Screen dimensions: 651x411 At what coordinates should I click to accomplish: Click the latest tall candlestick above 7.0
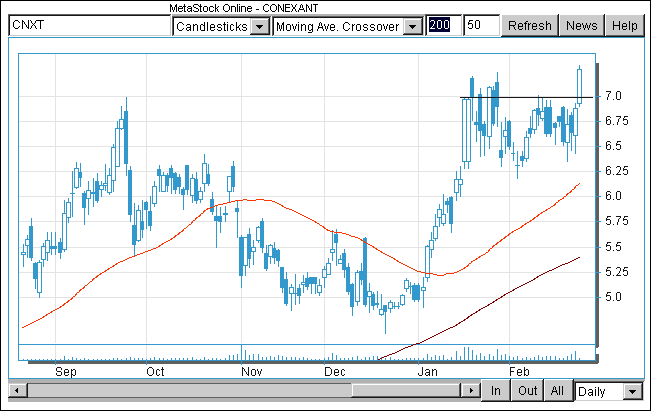pos(579,86)
